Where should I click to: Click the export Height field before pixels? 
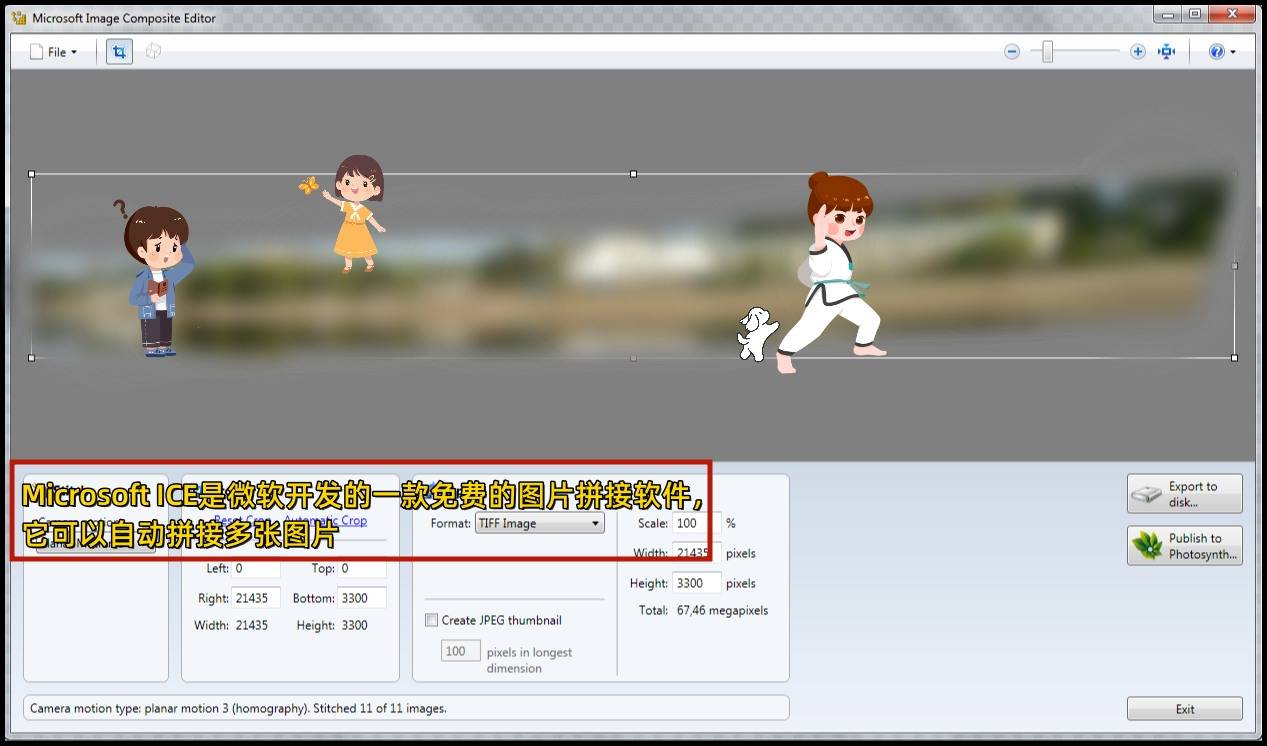tap(696, 583)
